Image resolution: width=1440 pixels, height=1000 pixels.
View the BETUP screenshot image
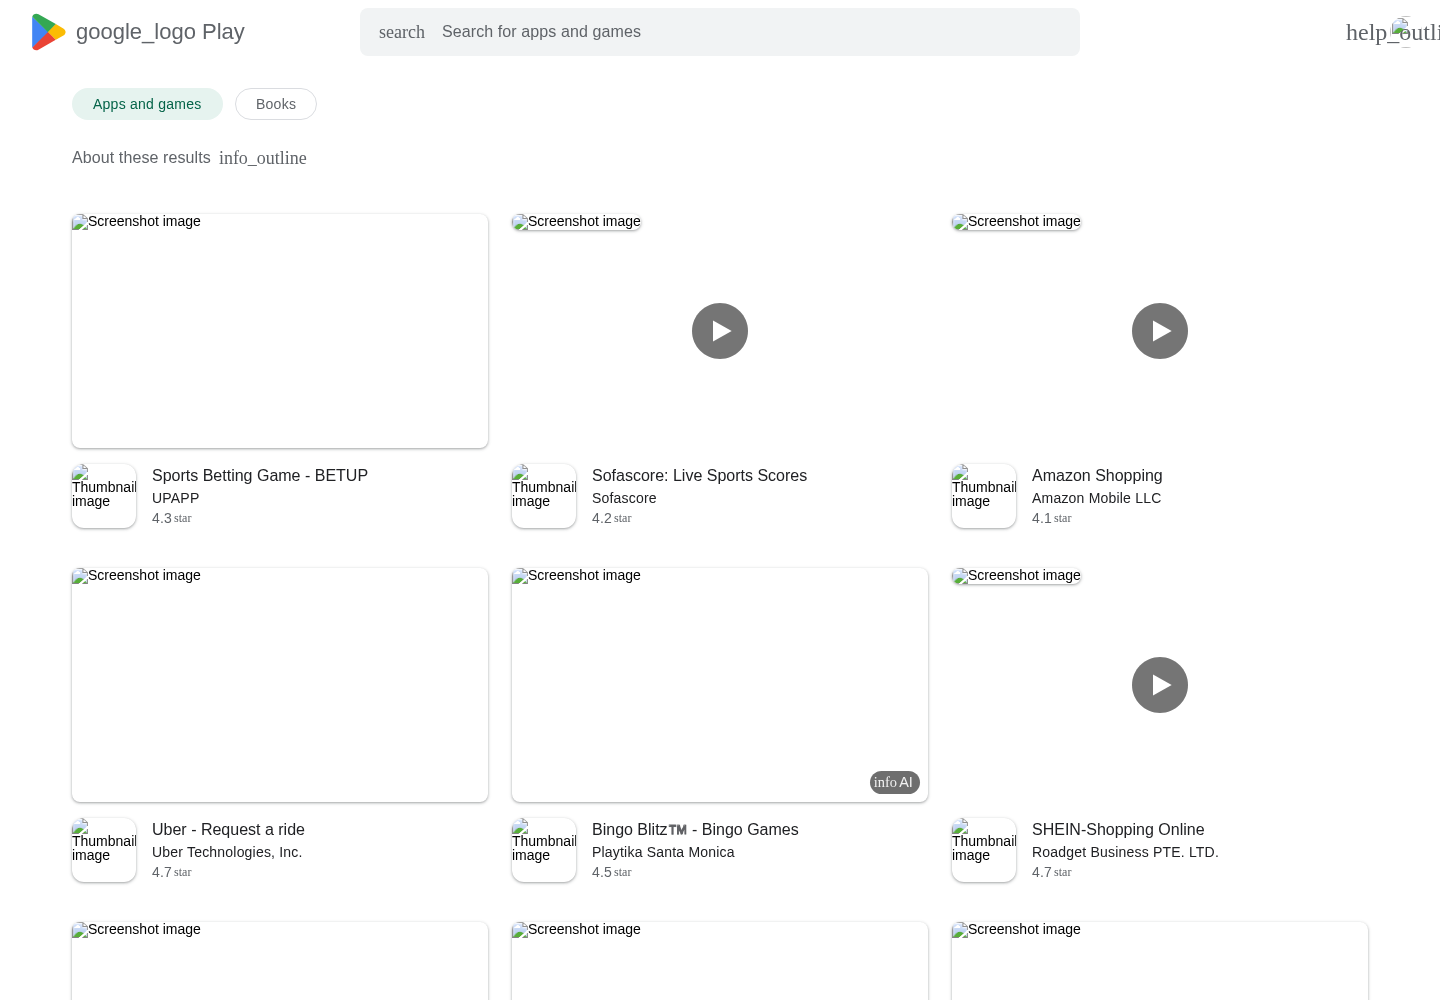pos(280,331)
